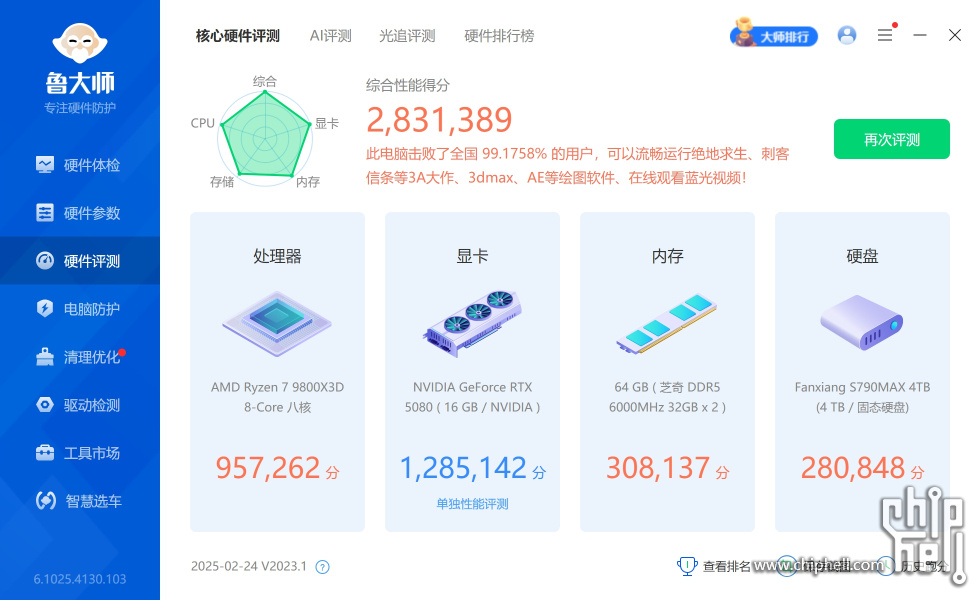Image resolution: width=980 pixels, height=600 pixels.
Task: Click the NVIDIA GeForce RTX 5080 text
Action: pos(472,397)
